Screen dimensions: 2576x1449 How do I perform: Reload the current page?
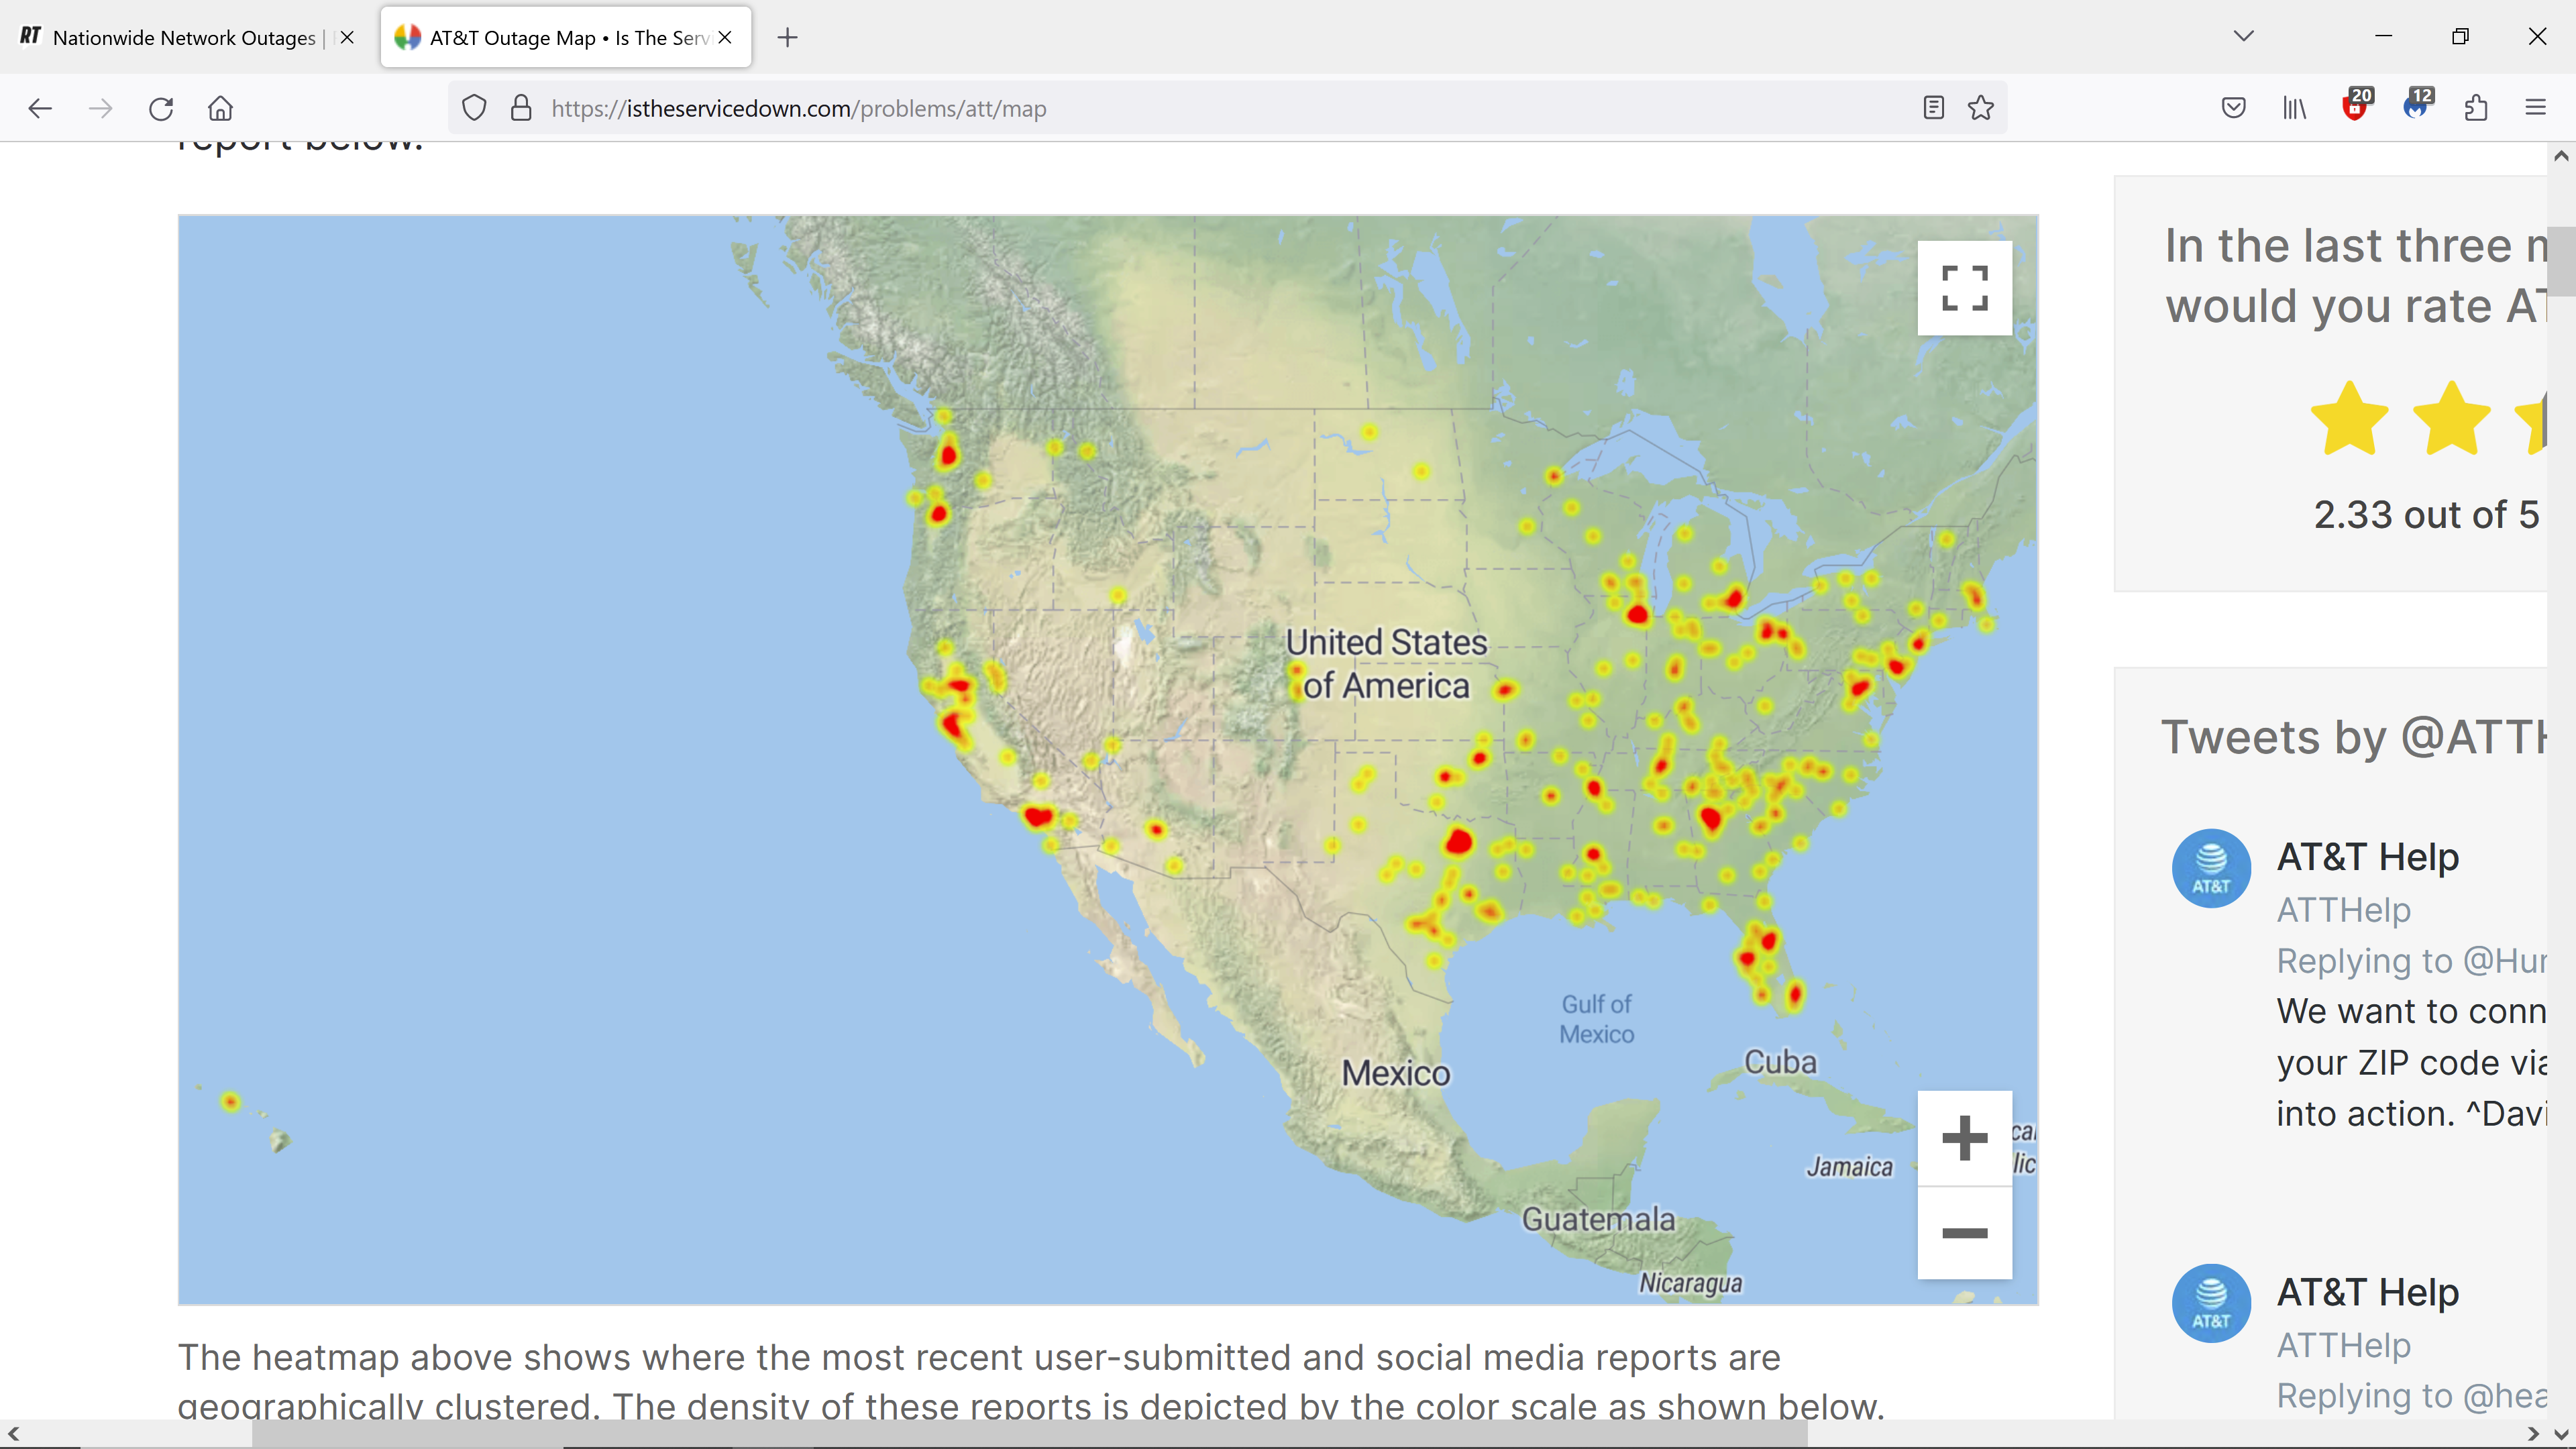(161, 108)
